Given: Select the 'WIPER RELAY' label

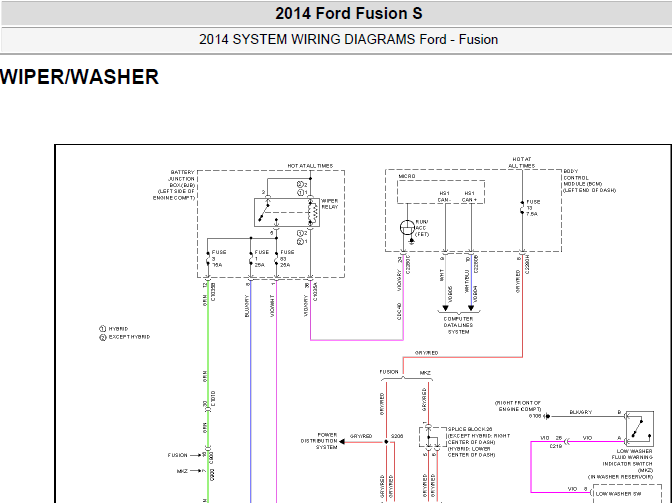Looking at the screenshot, I should click(330, 204).
